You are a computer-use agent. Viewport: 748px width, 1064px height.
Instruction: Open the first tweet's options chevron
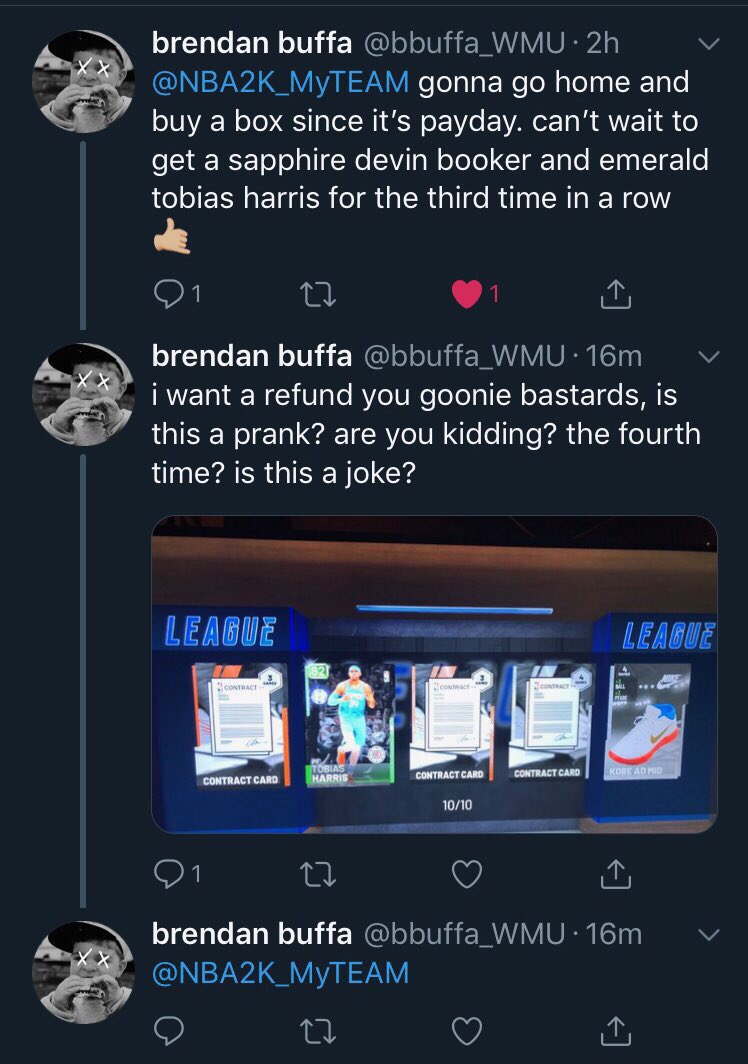point(709,44)
